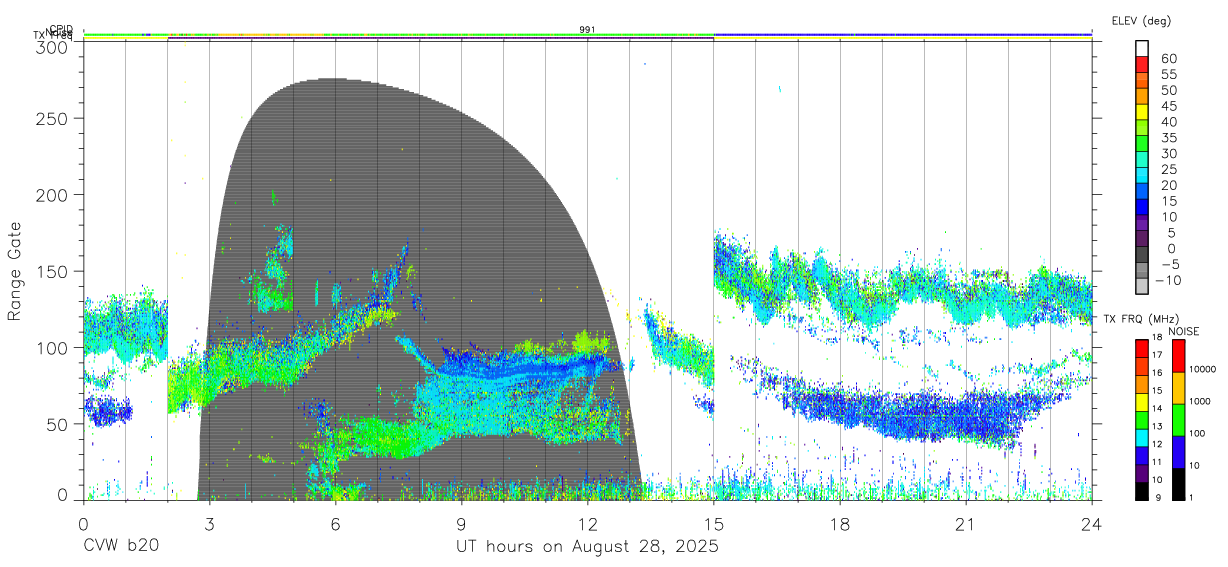Pick the white top swatch of ELEV bar

click(x=1143, y=48)
